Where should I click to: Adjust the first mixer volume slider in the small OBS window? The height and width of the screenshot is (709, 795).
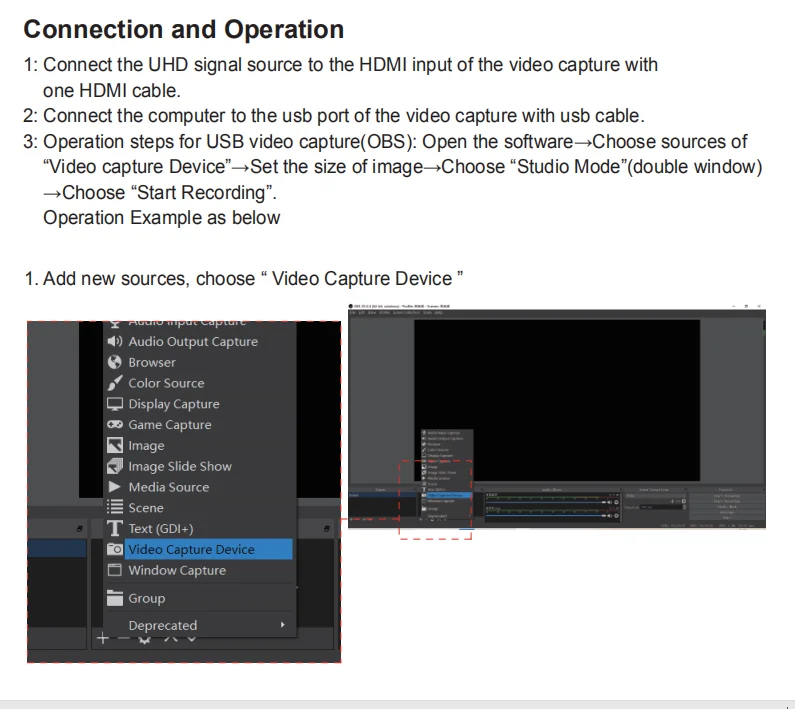coord(546,502)
